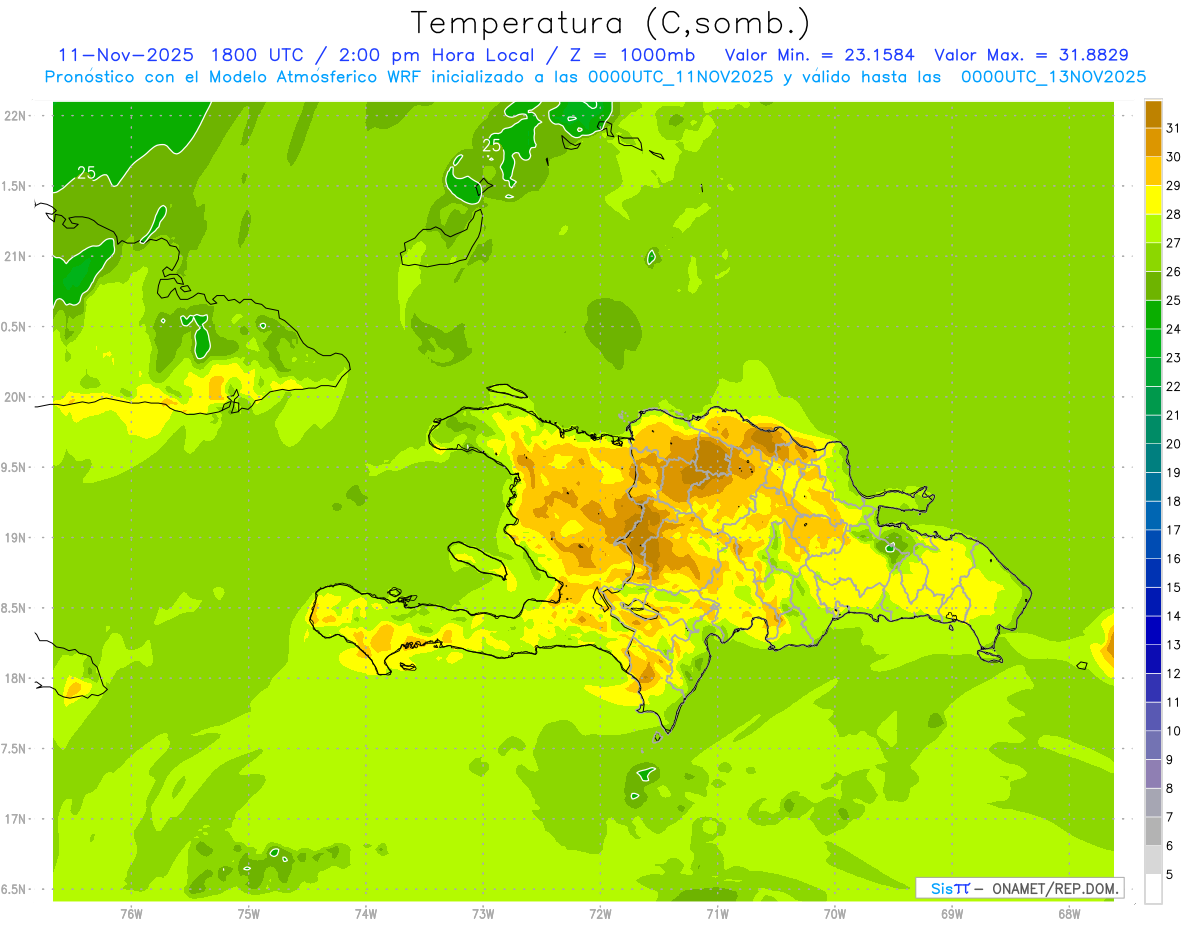Click the color scale value '19'
1200x927 pixels.
[x=1174, y=473]
